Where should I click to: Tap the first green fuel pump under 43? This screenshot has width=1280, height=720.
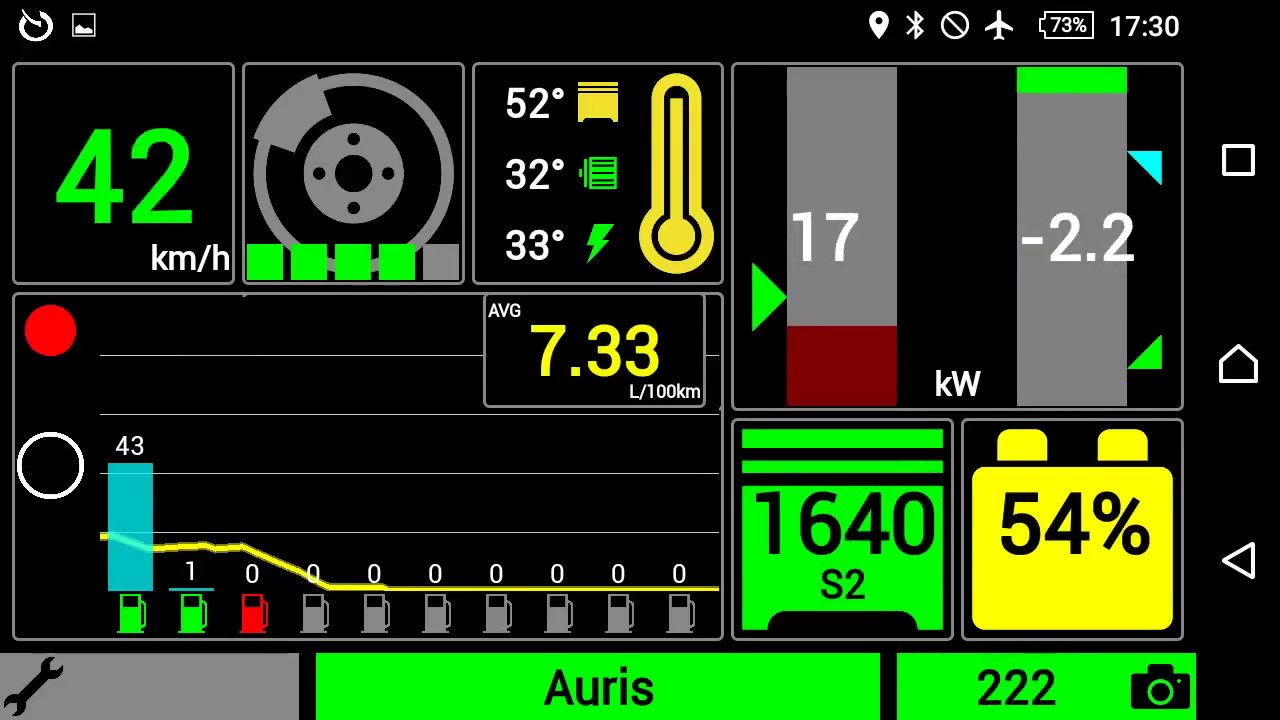[x=131, y=613]
